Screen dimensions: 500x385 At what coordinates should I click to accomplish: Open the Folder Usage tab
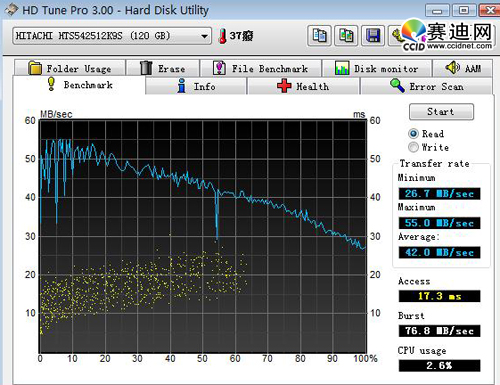70,68
